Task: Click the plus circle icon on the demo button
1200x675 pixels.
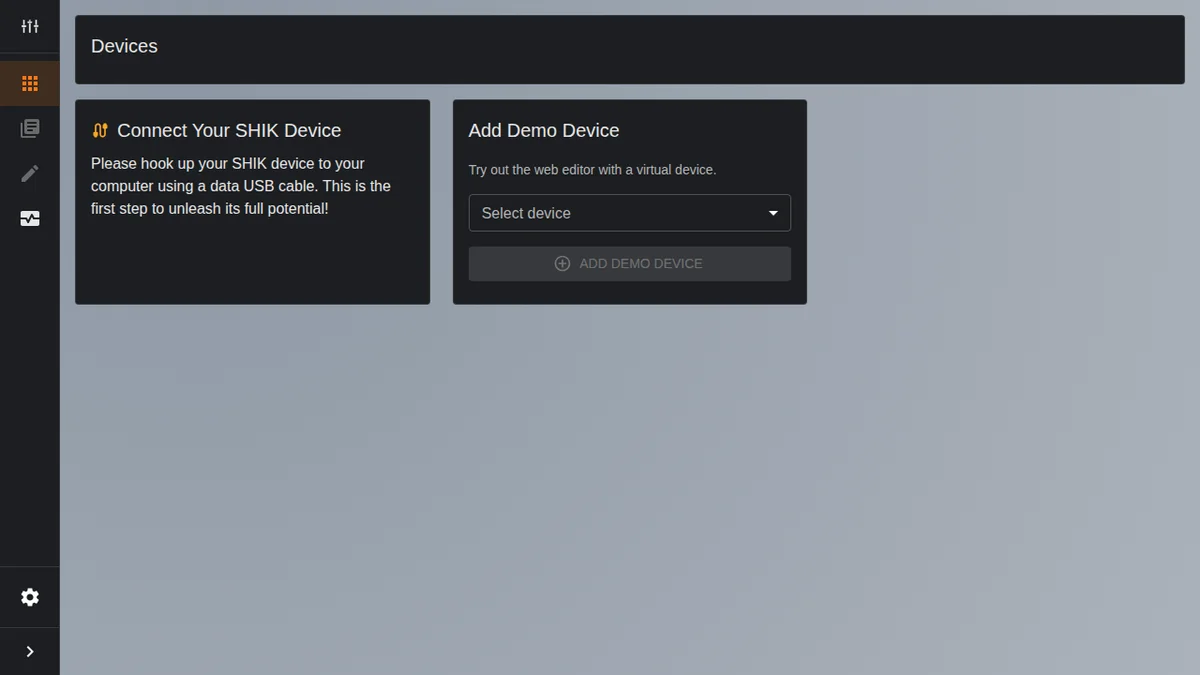Action: click(562, 264)
